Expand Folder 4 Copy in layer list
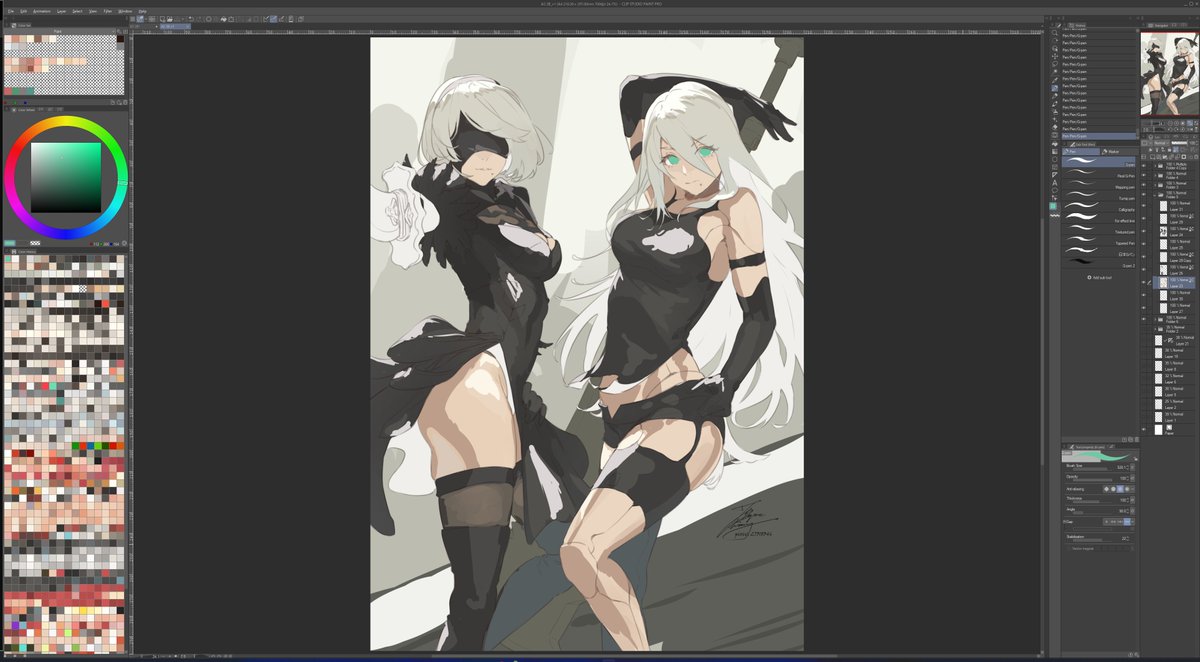The width and height of the screenshot is (1200, 662). pos(1155,166)
